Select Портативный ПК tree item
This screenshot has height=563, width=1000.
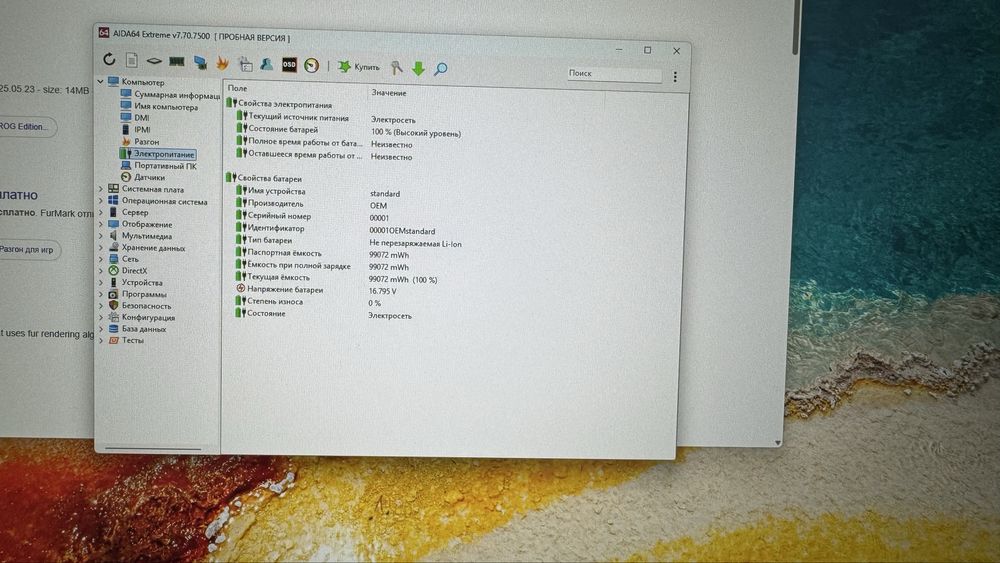coord(159,166)
